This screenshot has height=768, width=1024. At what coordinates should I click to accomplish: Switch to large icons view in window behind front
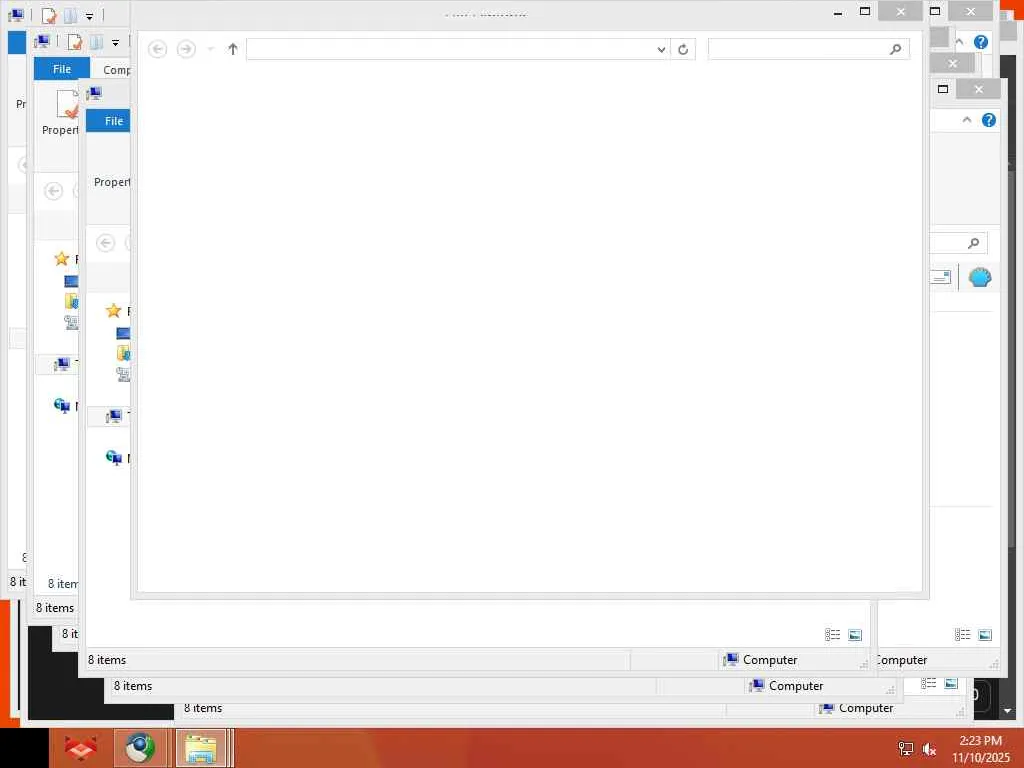click(x=855, y=635)
